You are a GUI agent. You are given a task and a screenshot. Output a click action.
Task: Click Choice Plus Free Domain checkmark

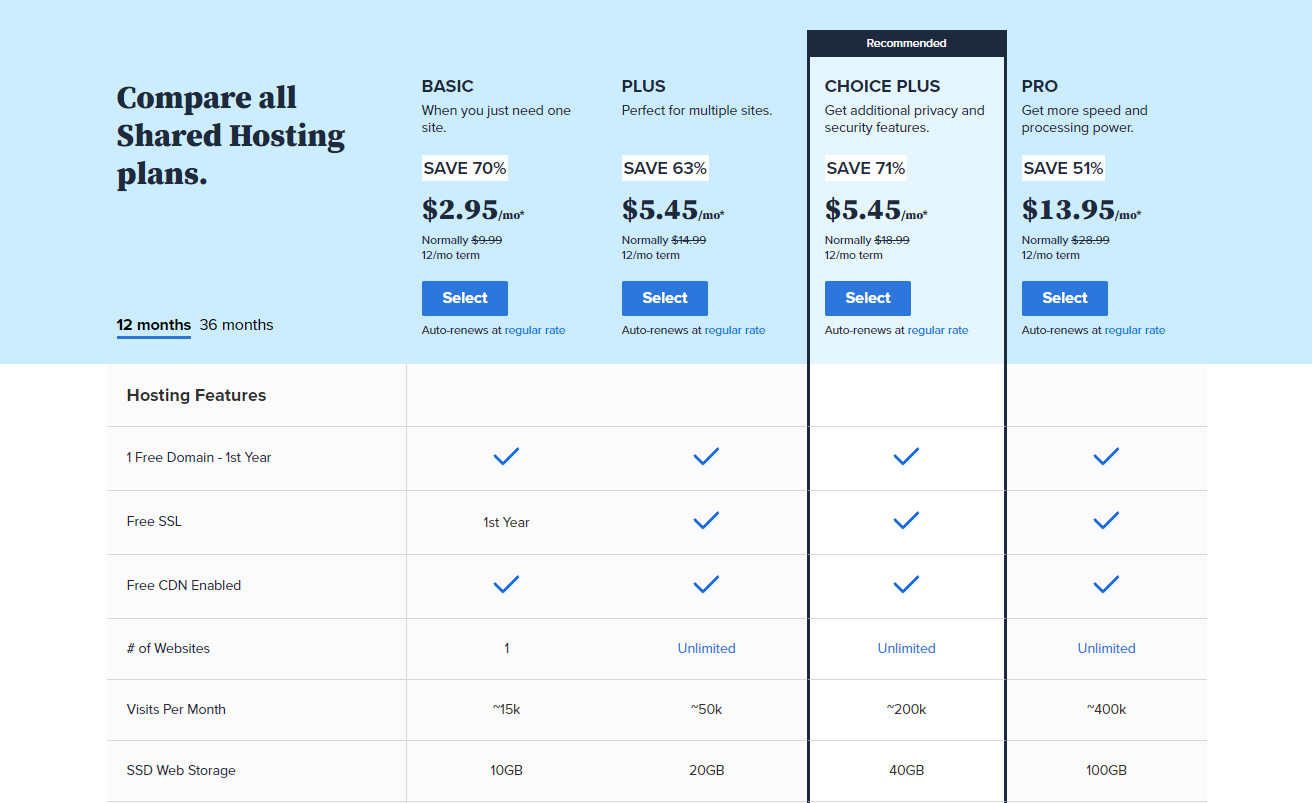[x=906, y=457]
